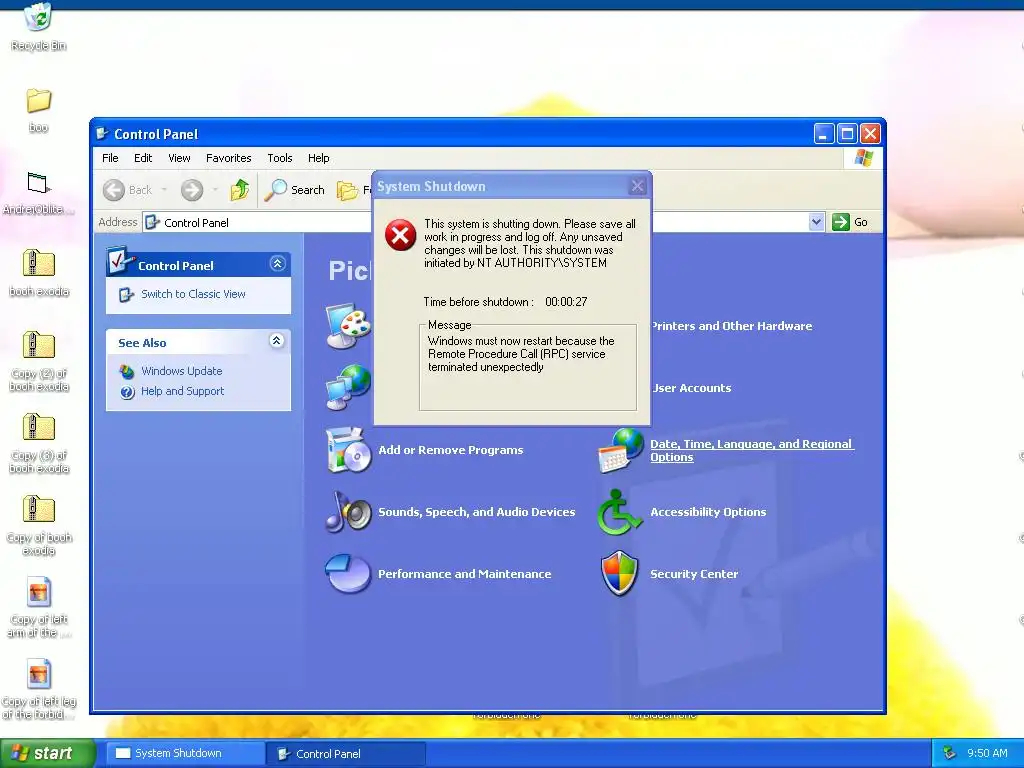Maximize the Control Panel window

[x=847, y=134]
